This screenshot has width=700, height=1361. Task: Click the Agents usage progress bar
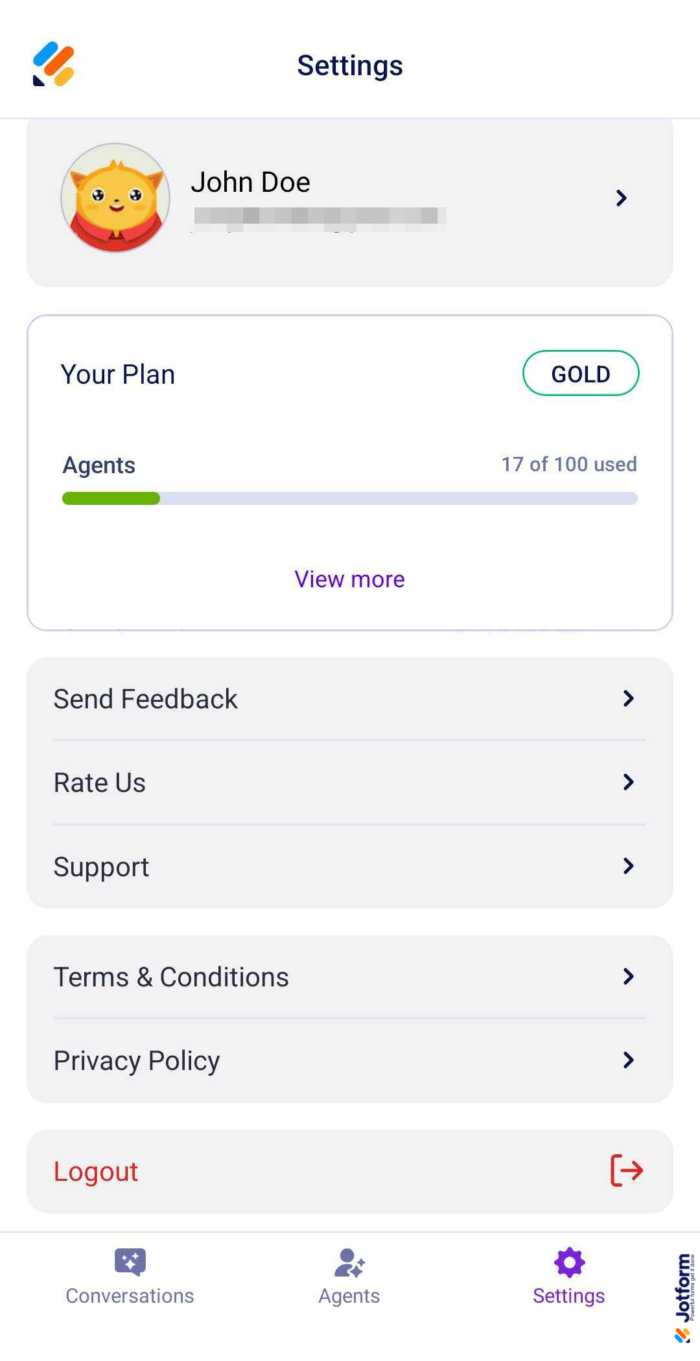[x=349, y=497]
